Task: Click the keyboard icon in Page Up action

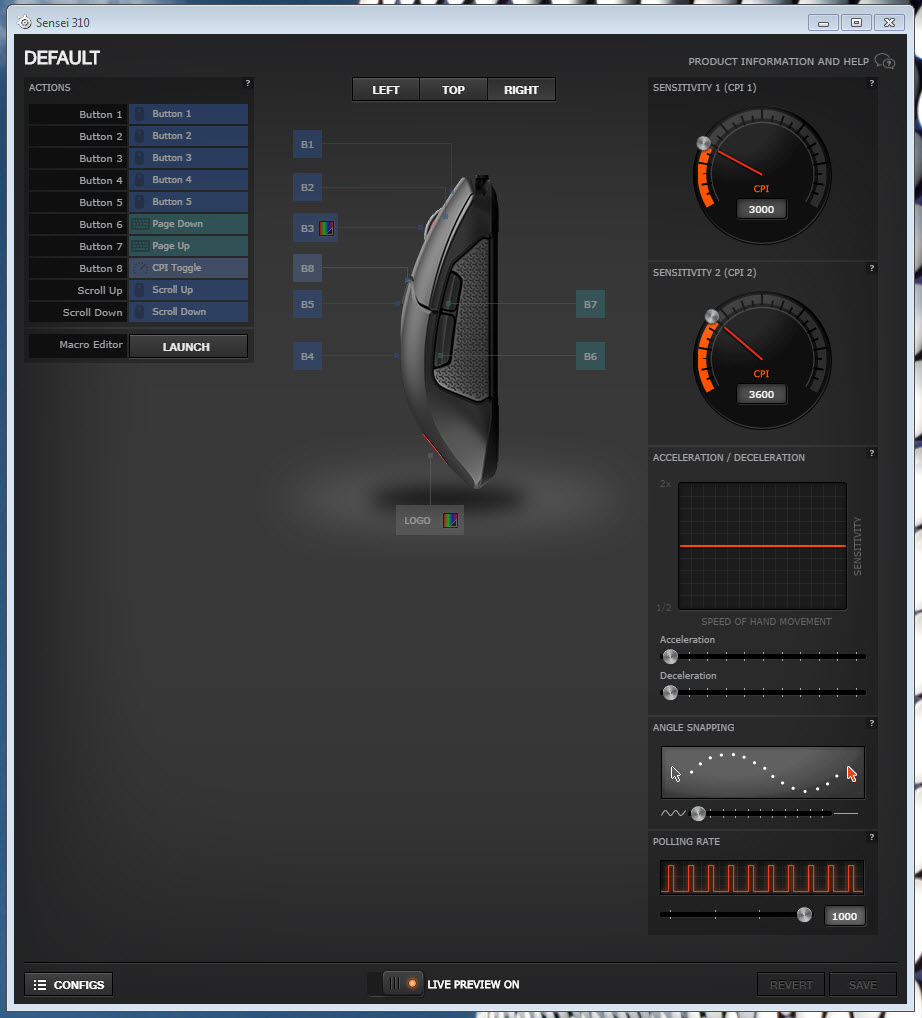Action: pos(140,246)
